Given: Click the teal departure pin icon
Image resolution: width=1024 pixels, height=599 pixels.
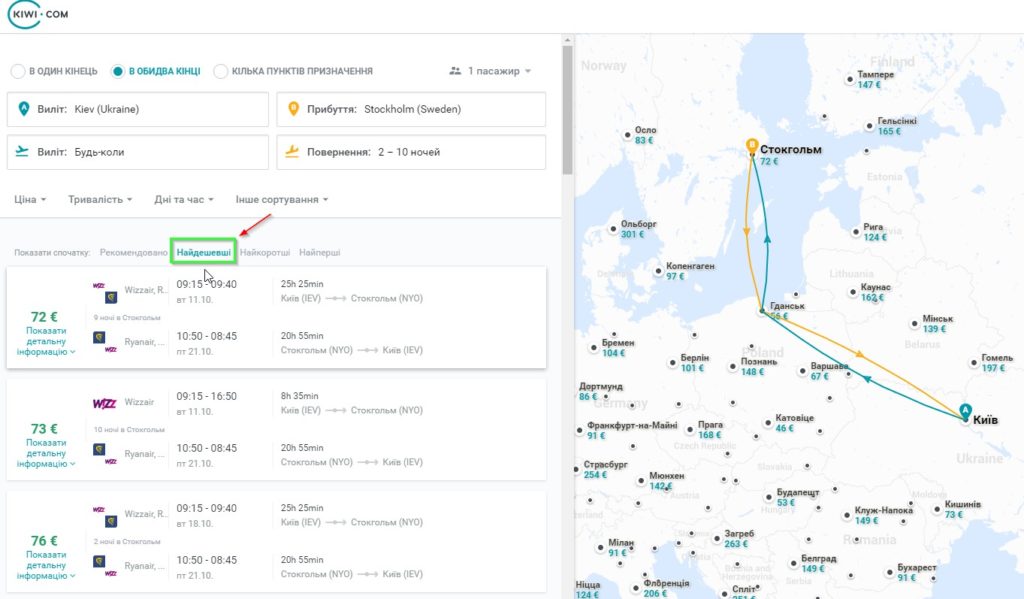Looking at the screenshot, I should (24, 108).
